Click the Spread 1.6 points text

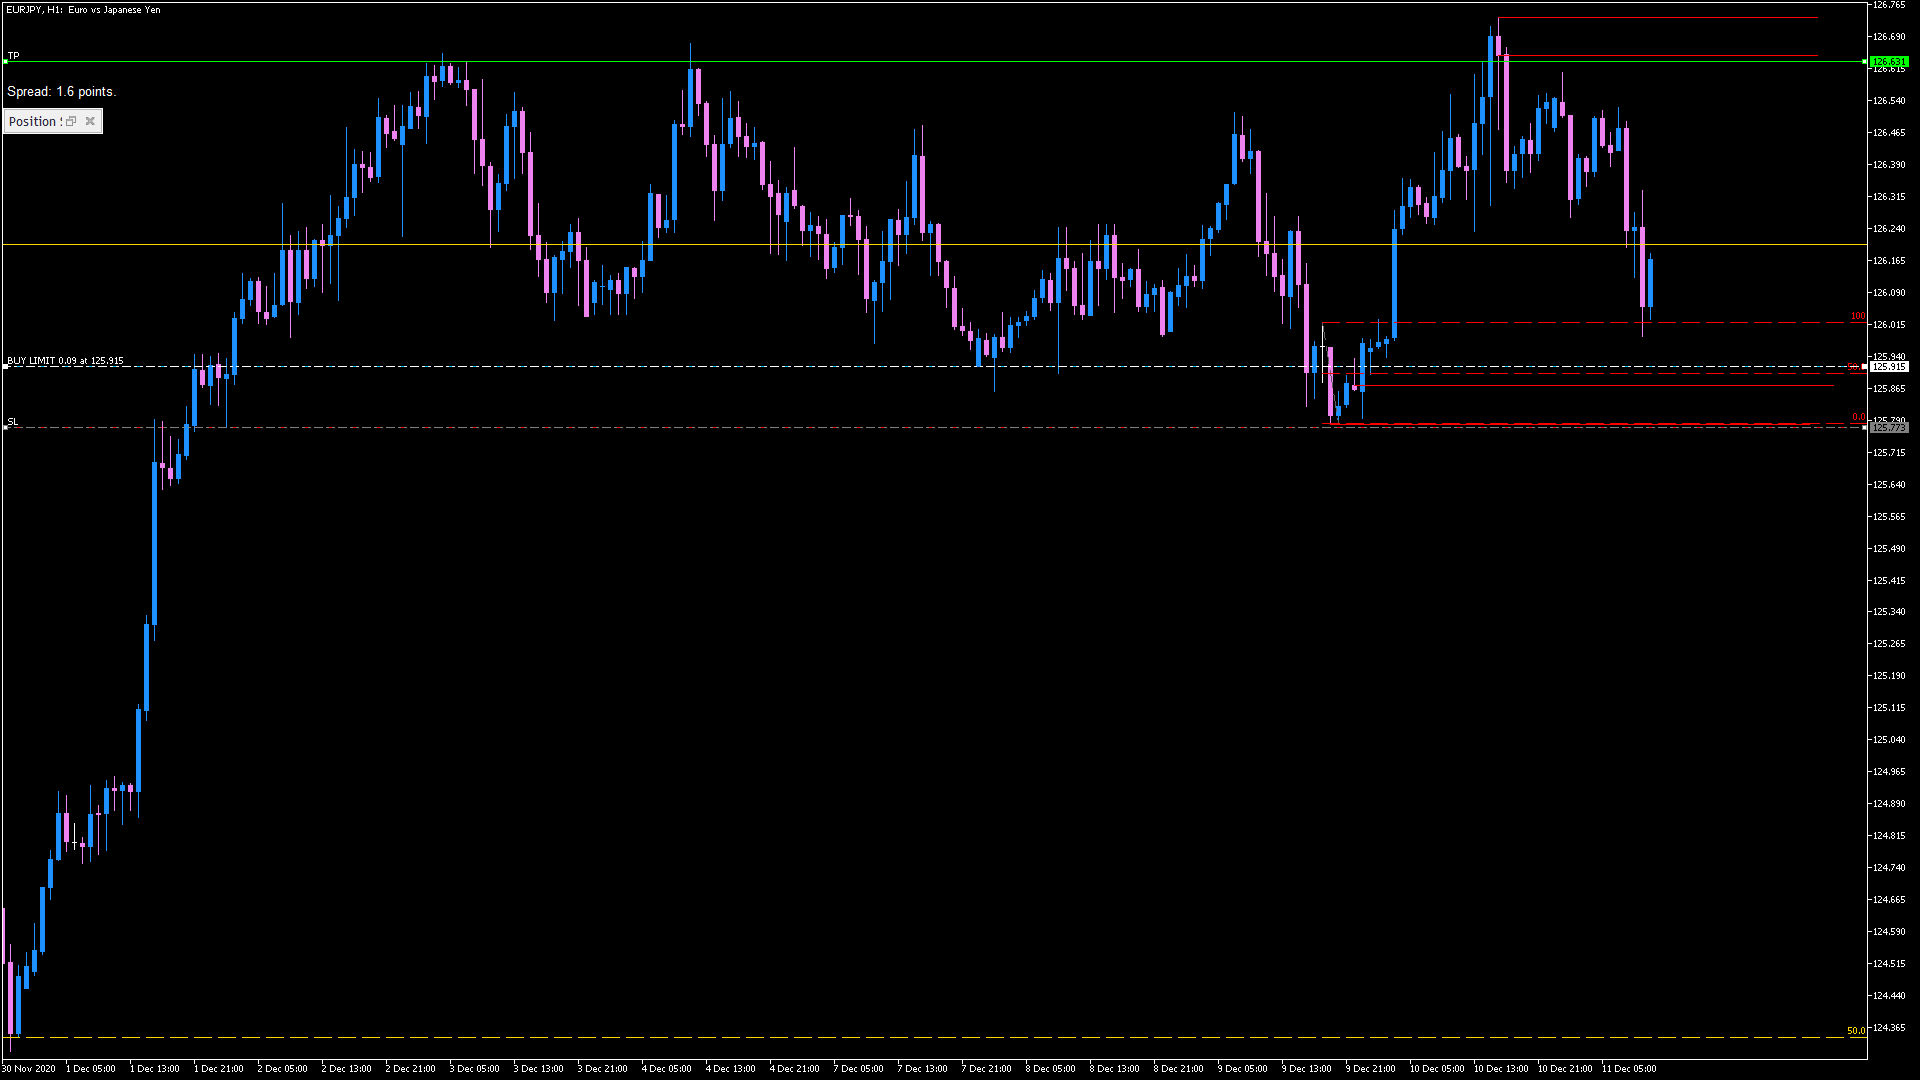61,92
